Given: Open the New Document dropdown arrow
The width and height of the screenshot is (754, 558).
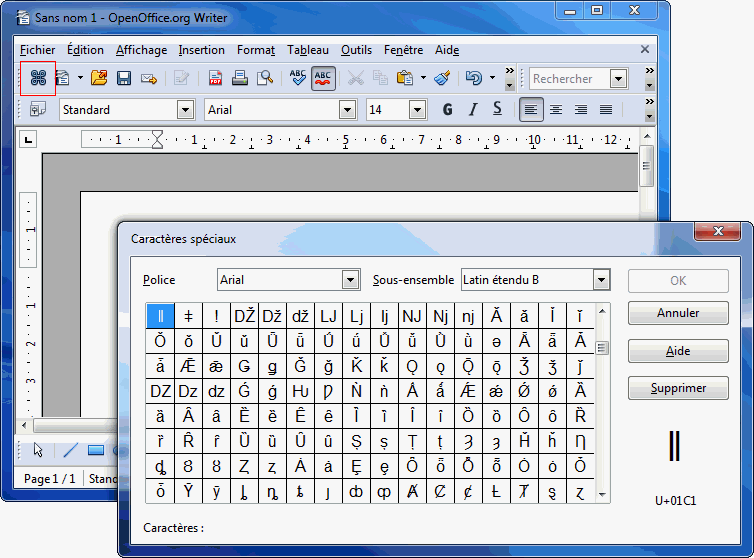Looking at the screenshot, I should (80, 77).
